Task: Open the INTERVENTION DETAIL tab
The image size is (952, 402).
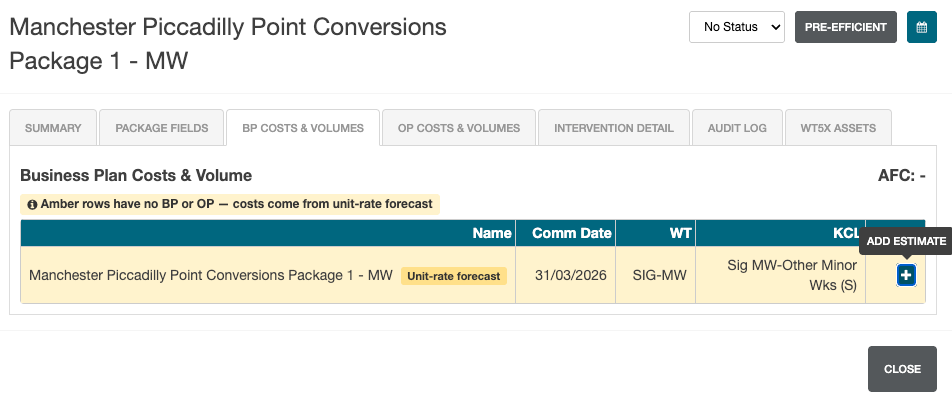Action: (614, 128)
